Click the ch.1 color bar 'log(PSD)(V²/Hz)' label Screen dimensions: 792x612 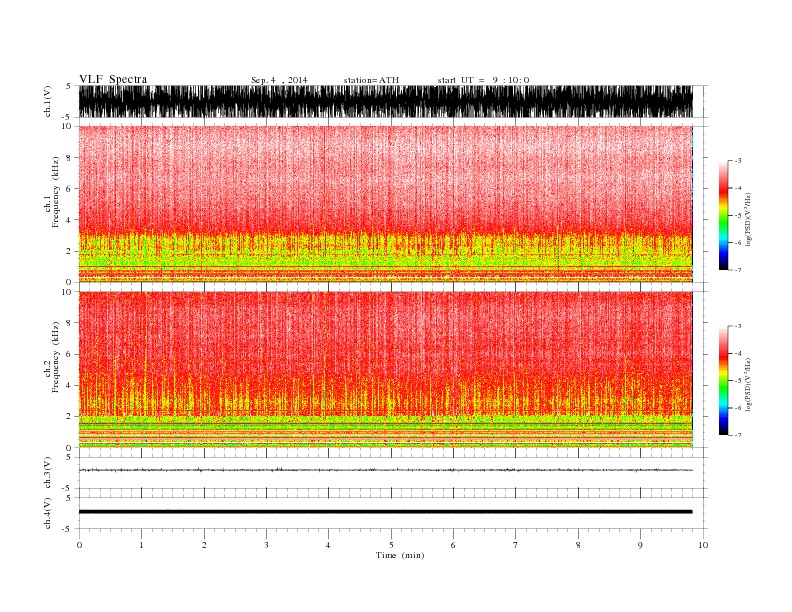click(748, 220)
